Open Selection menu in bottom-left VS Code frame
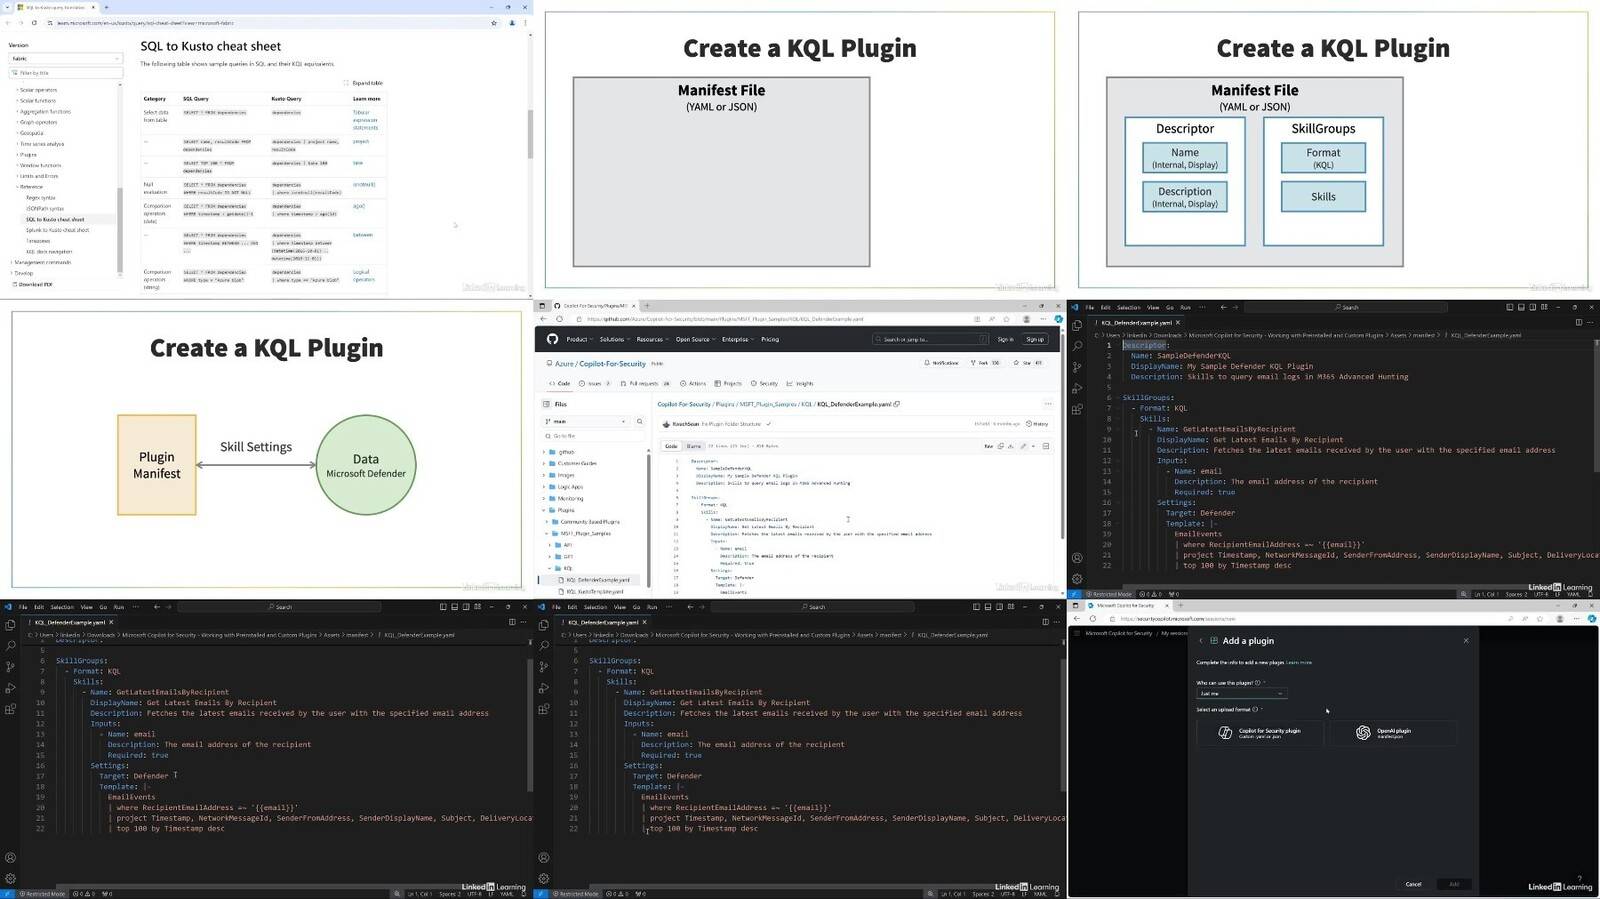Viewport: 1600px width, 899px height. click(x=62, y=607)
